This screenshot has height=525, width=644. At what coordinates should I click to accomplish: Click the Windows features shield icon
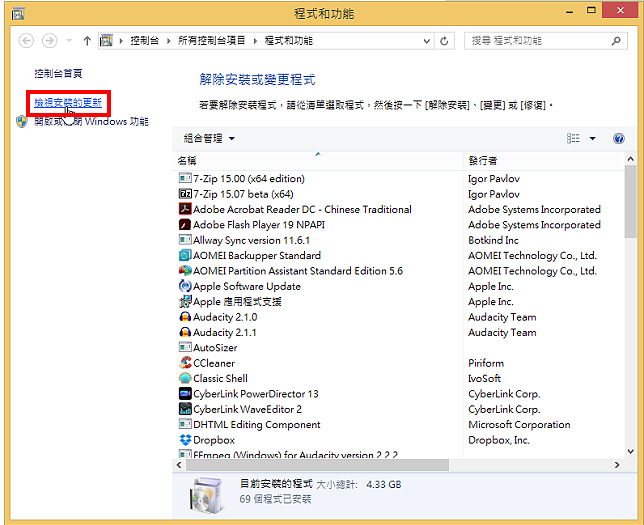[22, 122]
